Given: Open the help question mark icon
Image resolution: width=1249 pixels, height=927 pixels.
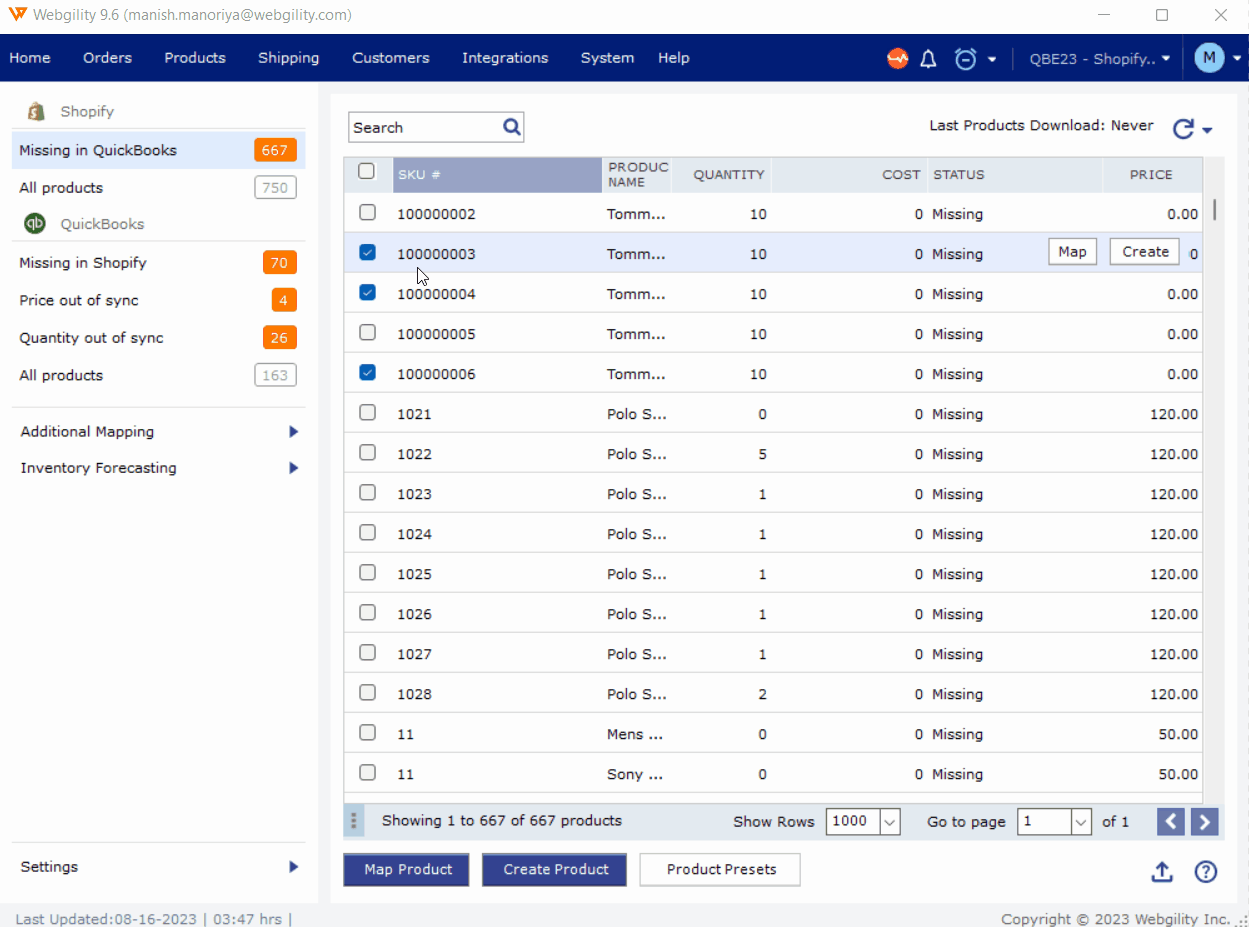Looking at the screenshot, I should (1206, 871).
